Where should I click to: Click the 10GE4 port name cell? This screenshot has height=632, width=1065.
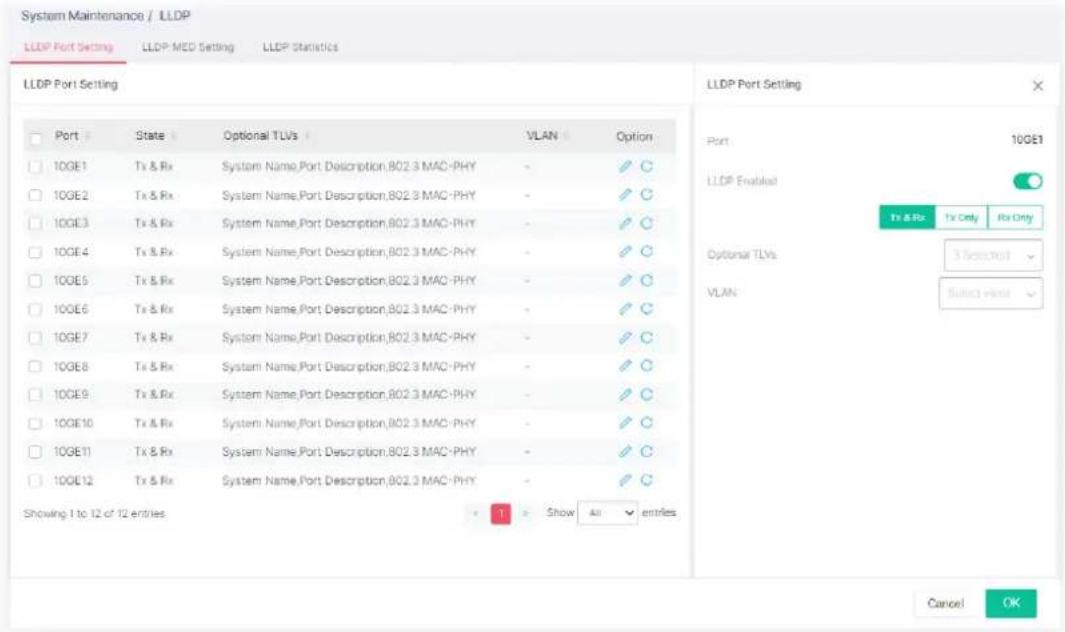[71, 252]
